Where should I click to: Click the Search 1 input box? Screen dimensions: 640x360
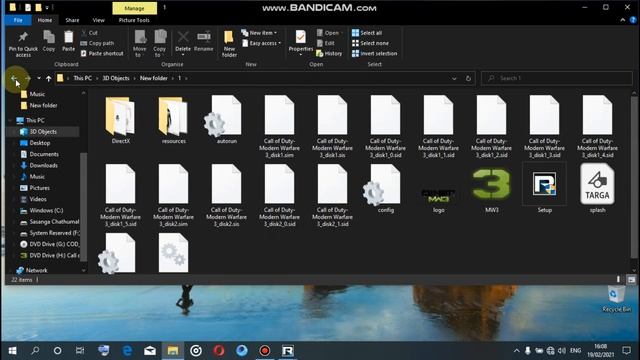[x=557, y=78]
